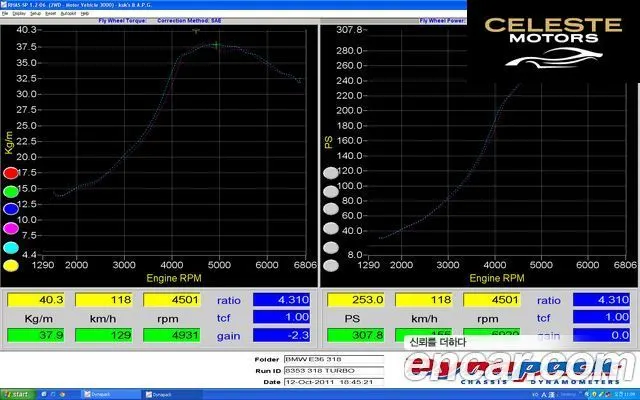The image size is (640, 400).
Task: Click the gray run circle between 80.0 and 60.0
Action: (x=331, y=209)
